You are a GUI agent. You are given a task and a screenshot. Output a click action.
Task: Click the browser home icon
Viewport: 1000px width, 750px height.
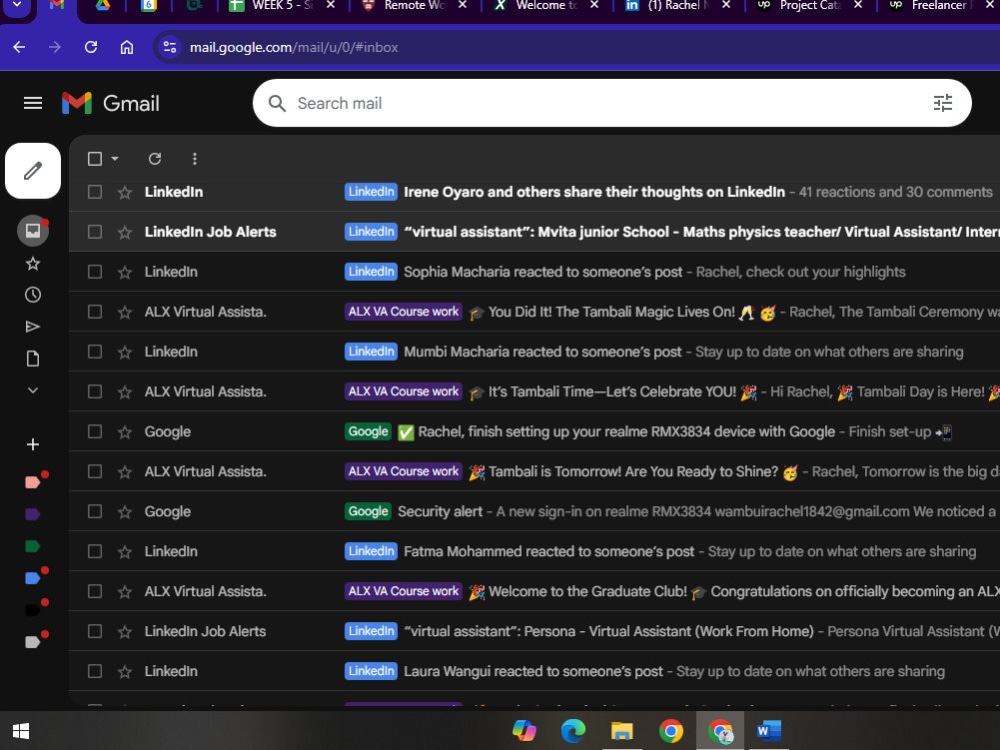[127, 47]
